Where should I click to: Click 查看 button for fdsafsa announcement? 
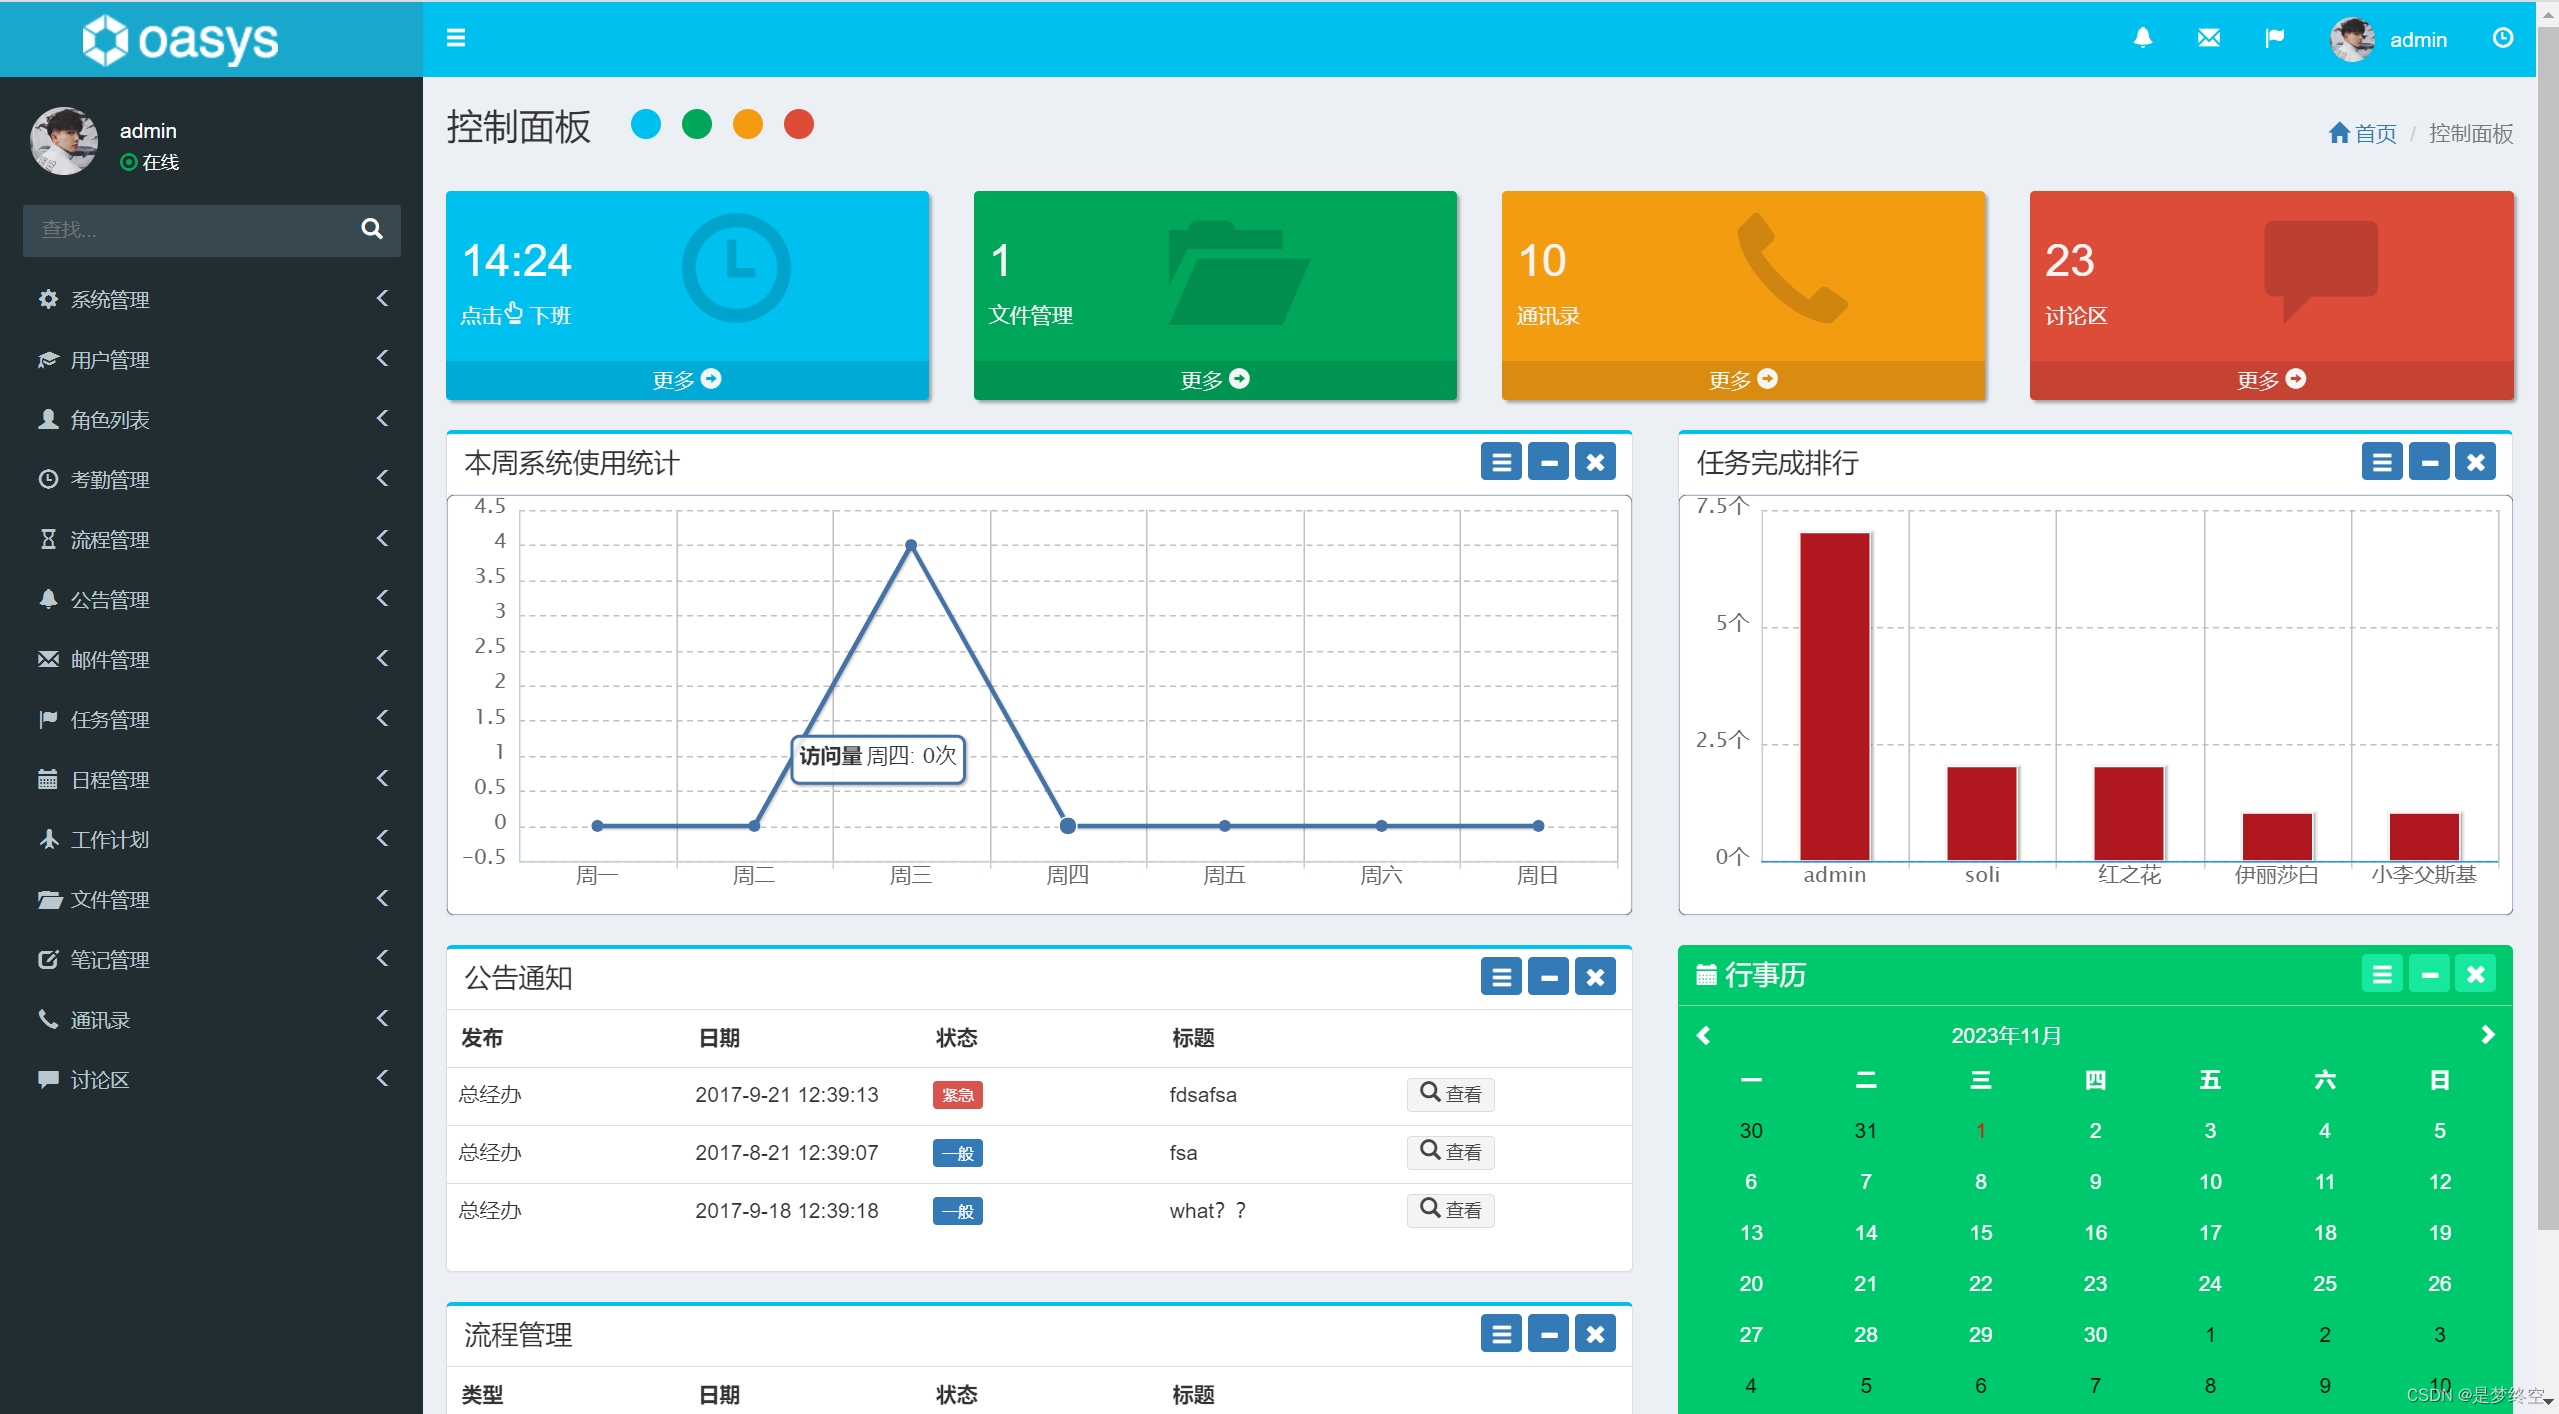pyautogui.click(x=1450, y=1094)
